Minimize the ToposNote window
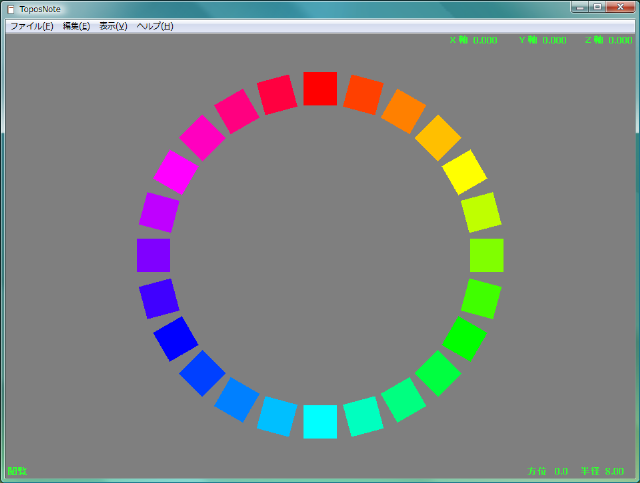Image resolution: width=640 pixels, height=483 pixels. pos(580,7)
